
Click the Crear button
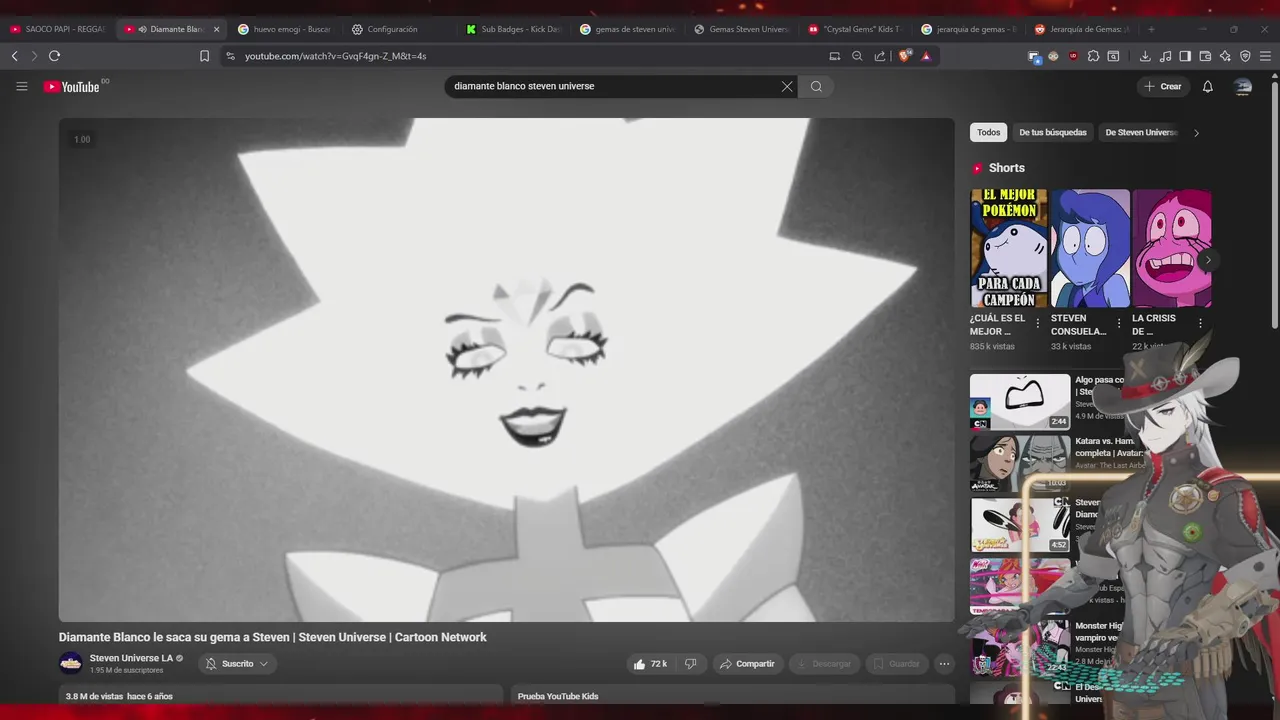pos(1163,87)
